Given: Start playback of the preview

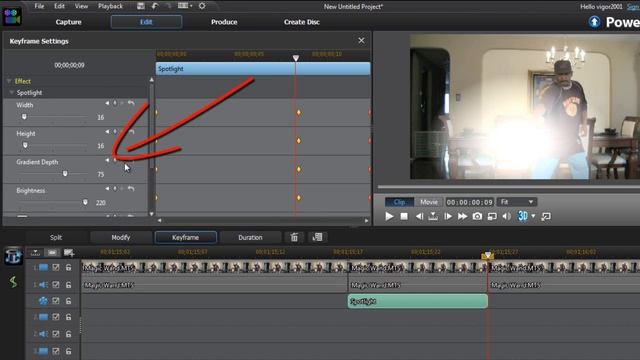Looking at the screenshot, I should click(389, 216).
